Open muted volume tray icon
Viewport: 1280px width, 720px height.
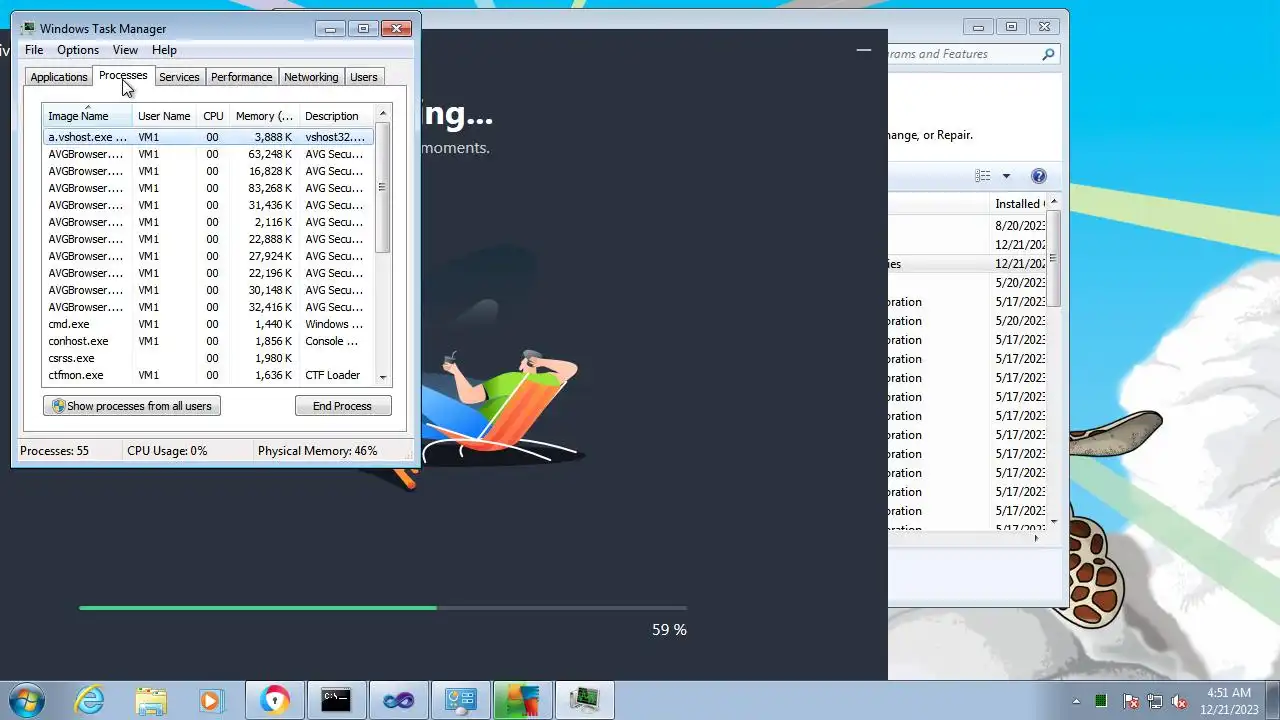pyautogui.click(x=1180, y=701)
